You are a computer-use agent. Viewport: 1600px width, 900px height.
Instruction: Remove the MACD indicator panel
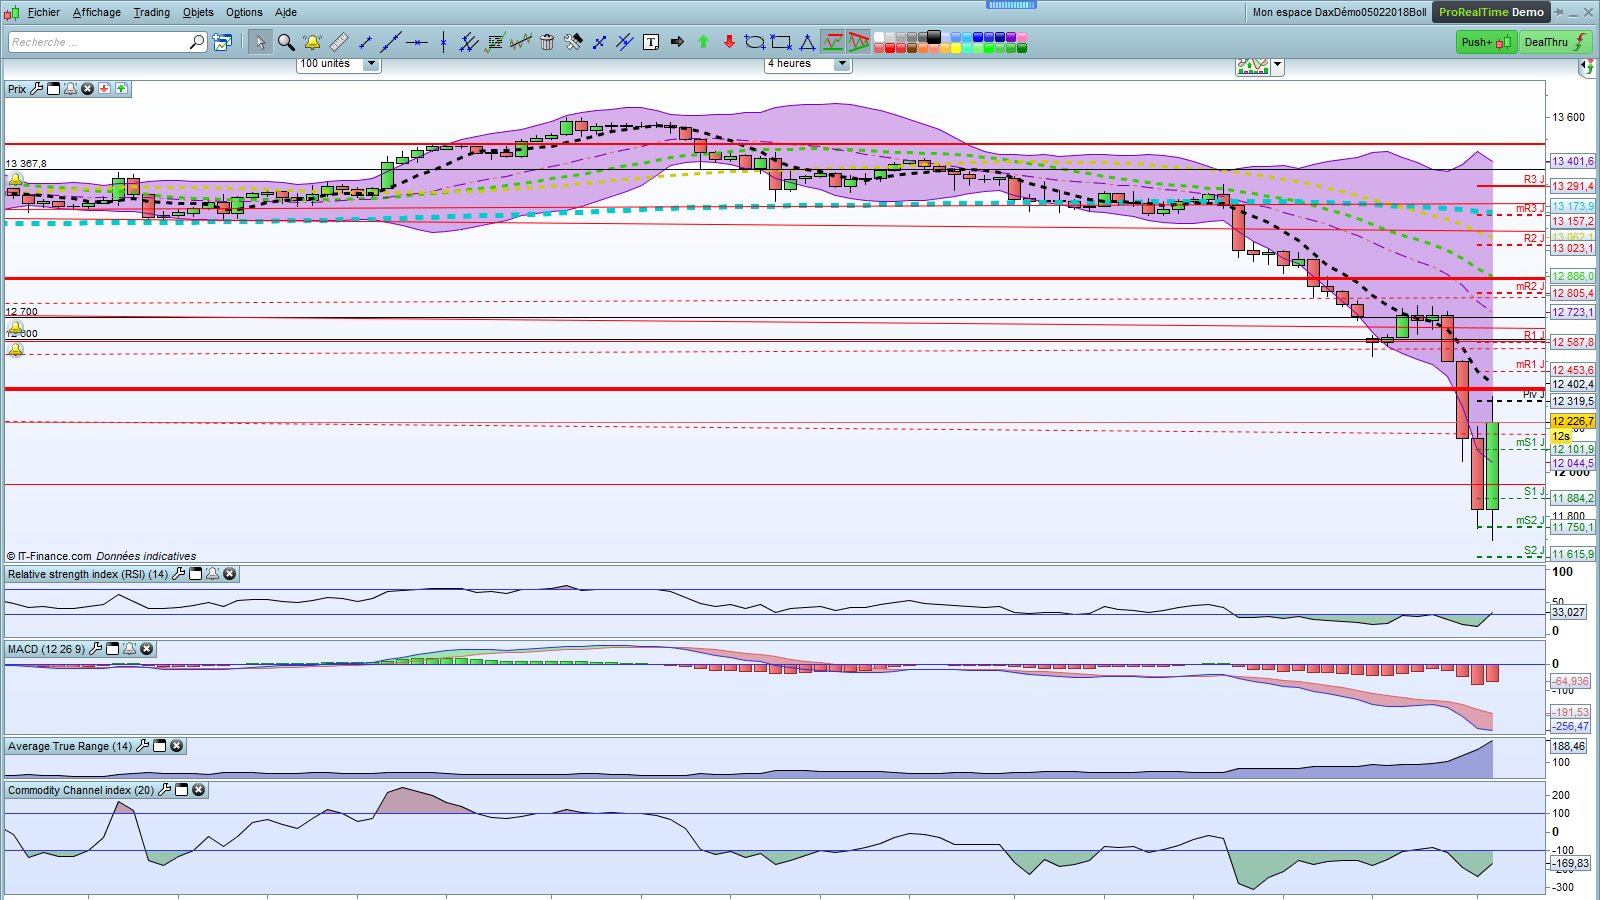[147, 649]
